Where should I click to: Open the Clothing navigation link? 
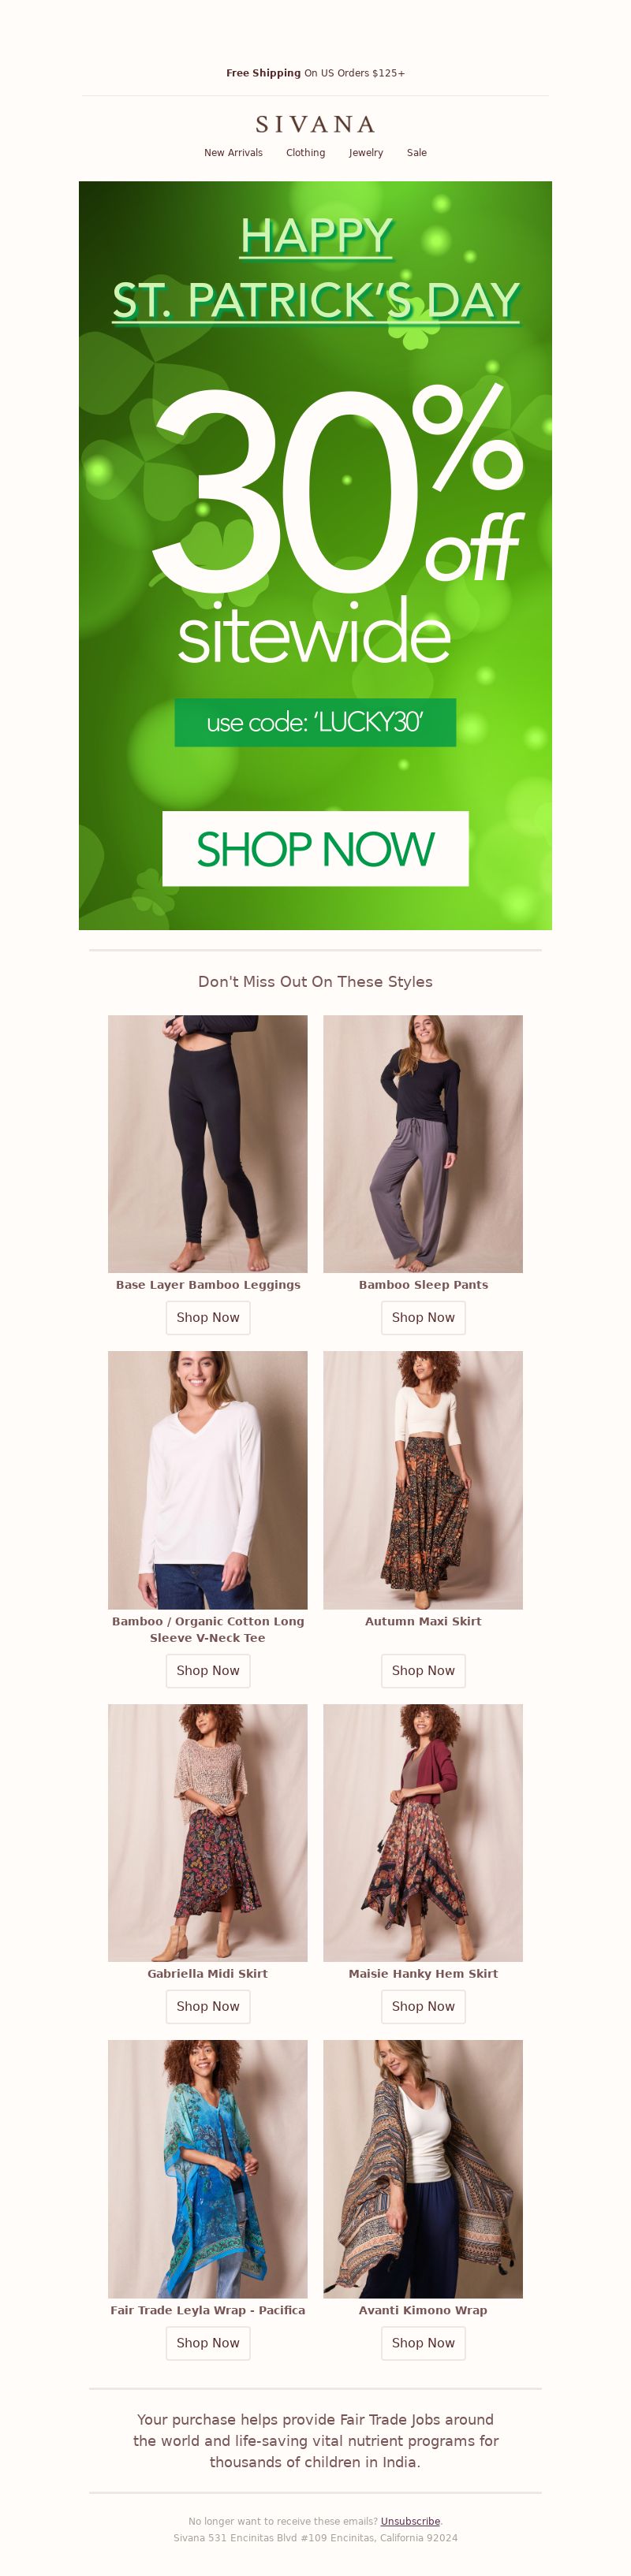305,153
